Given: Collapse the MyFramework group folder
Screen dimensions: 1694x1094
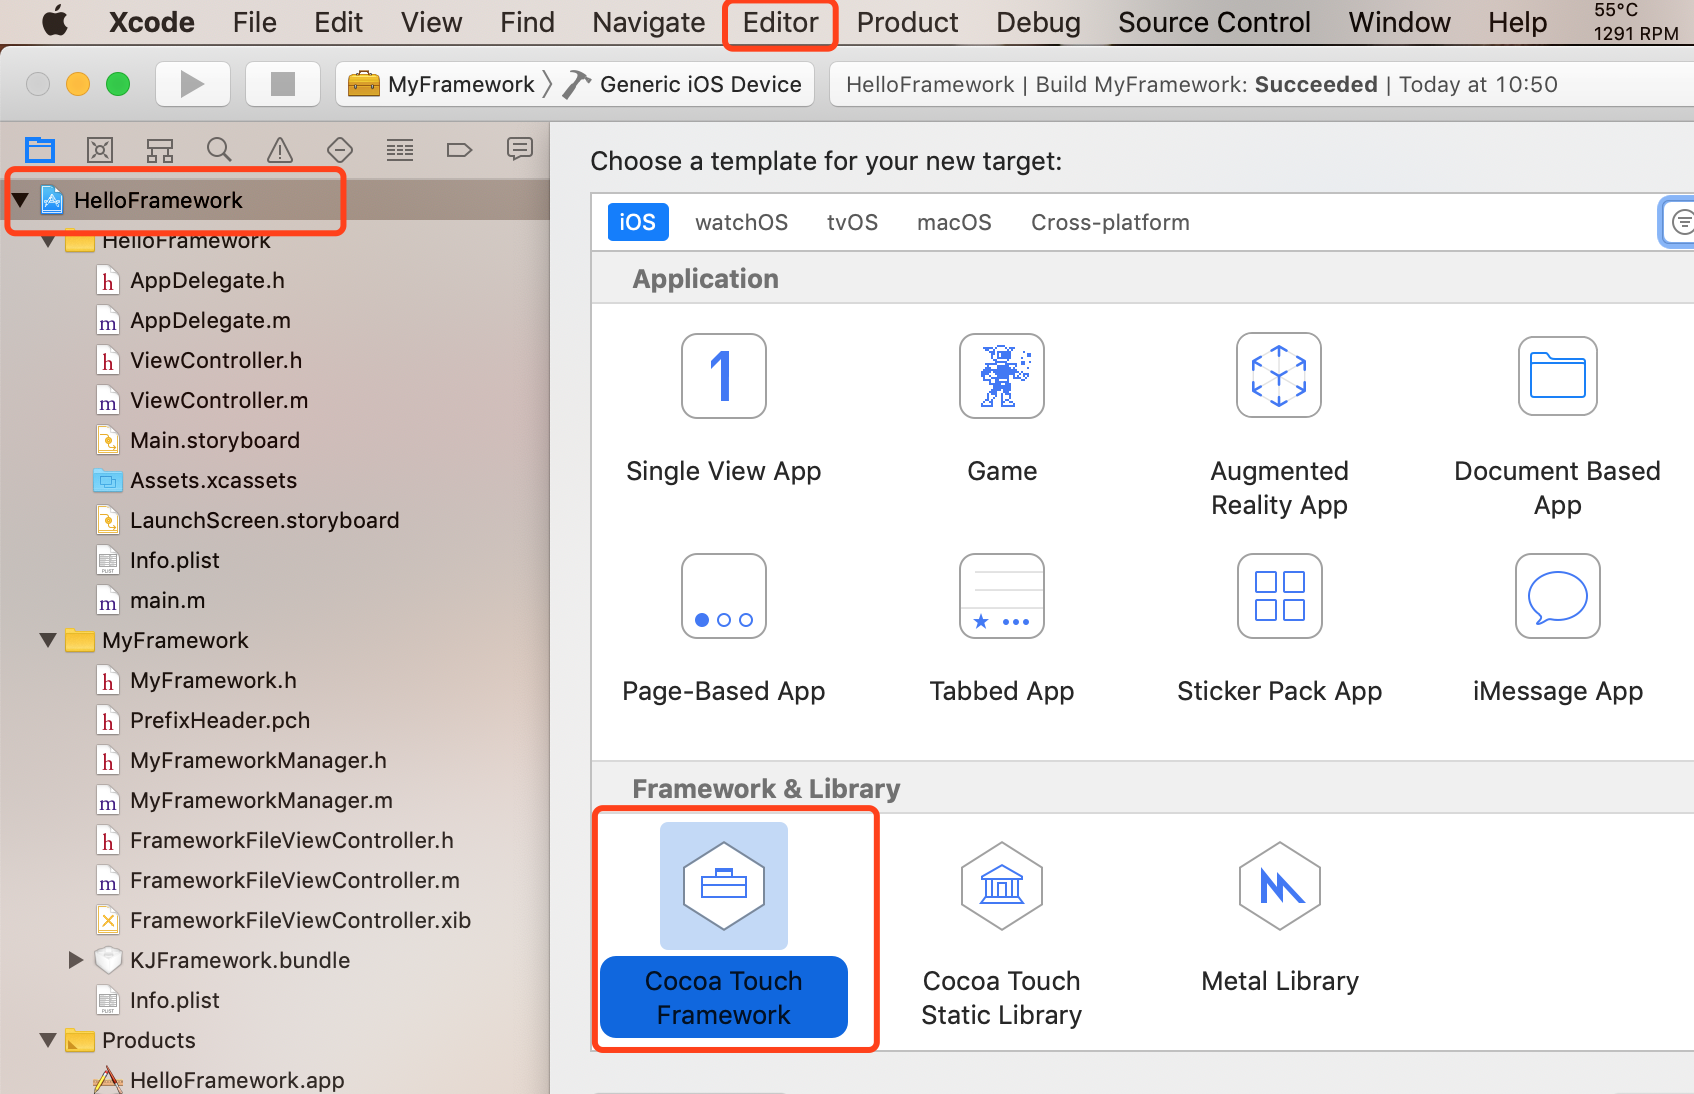Looking at the screenshot, I should tap(47, 640).
